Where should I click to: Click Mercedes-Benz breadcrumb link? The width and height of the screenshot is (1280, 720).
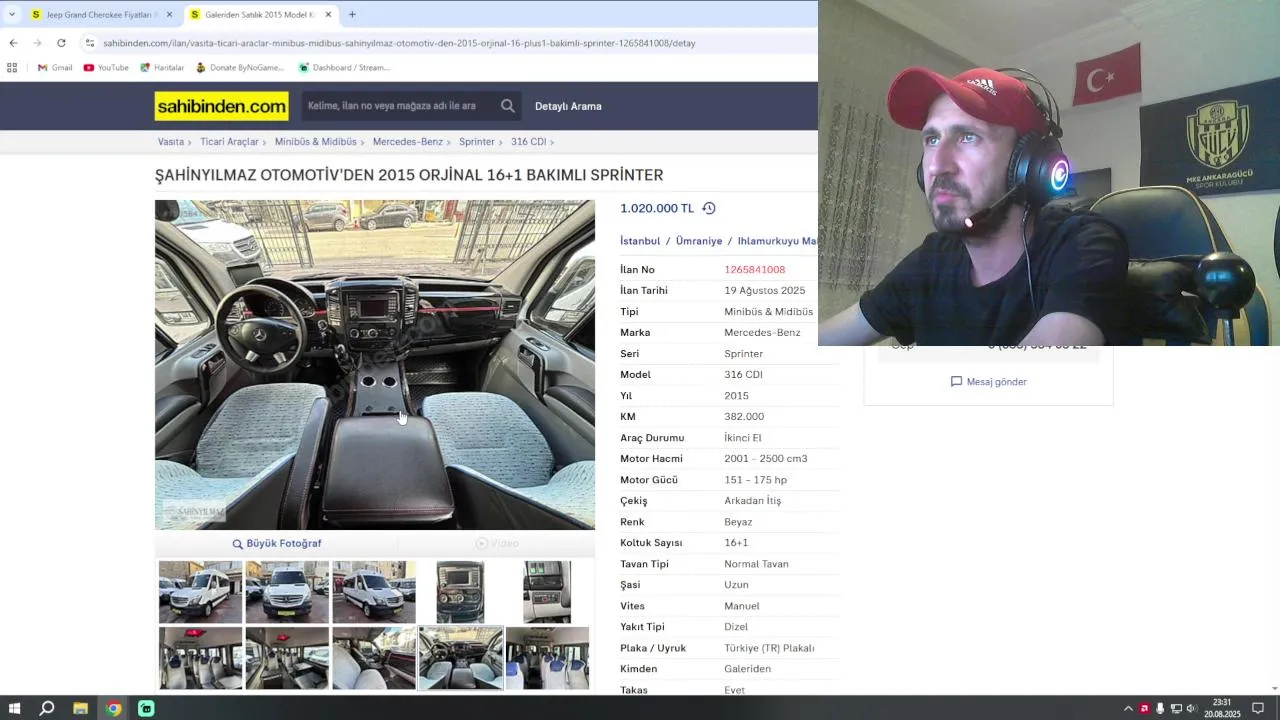408,142
